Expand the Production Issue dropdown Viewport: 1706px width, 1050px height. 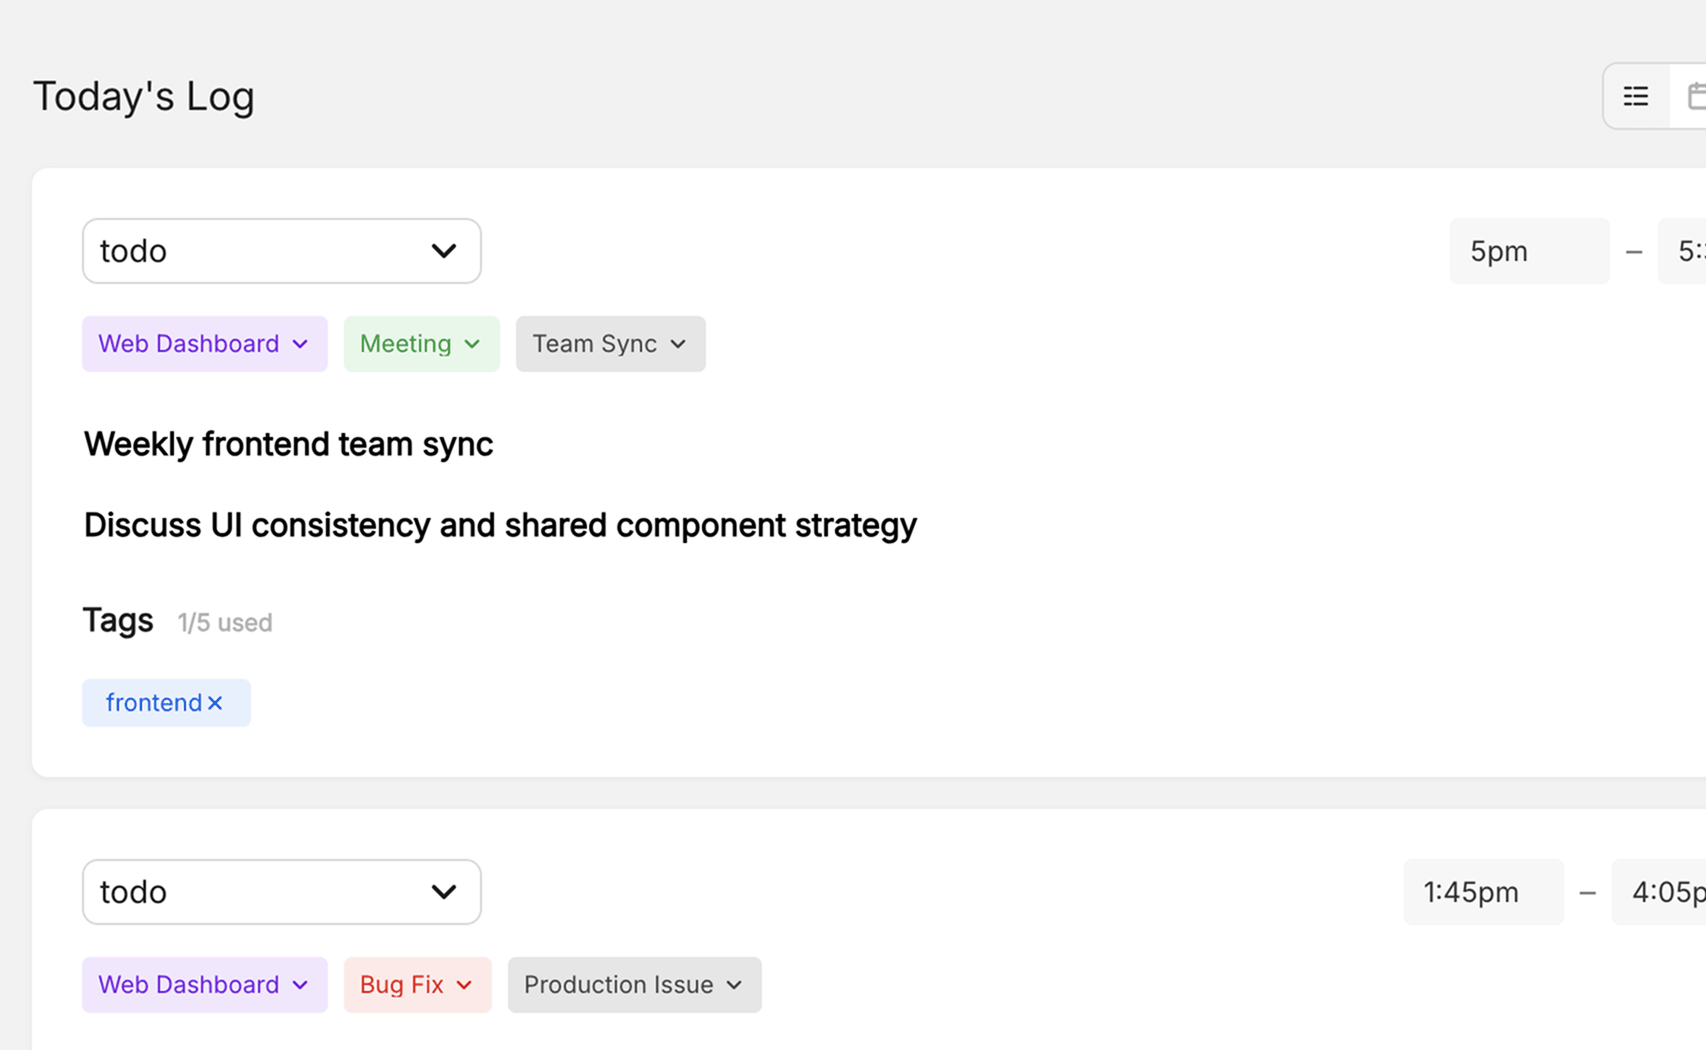point(634,985)
